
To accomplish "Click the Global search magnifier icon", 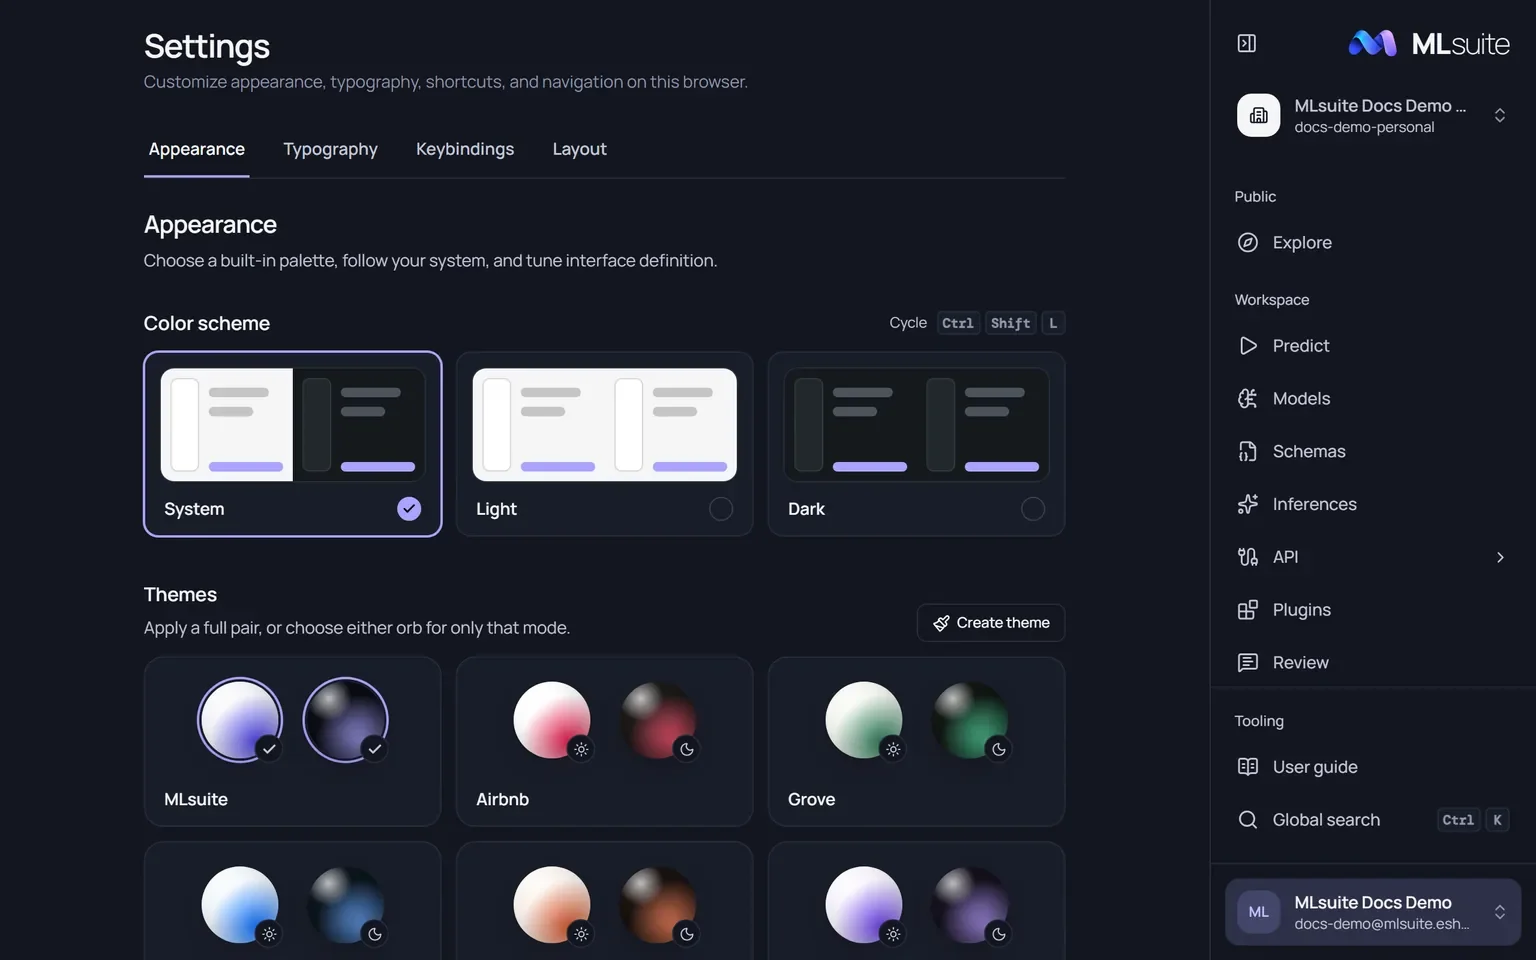I will click(x=1247, y=820).
